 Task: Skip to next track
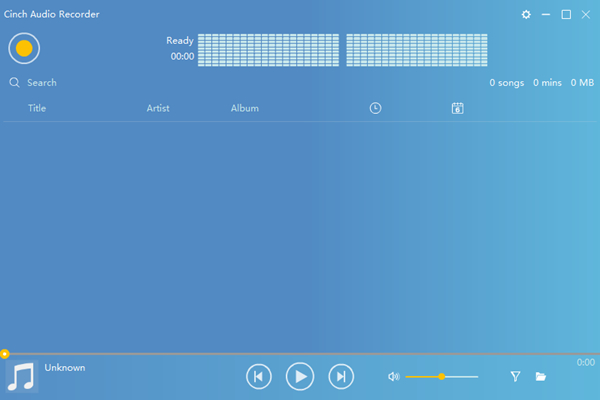341,376
